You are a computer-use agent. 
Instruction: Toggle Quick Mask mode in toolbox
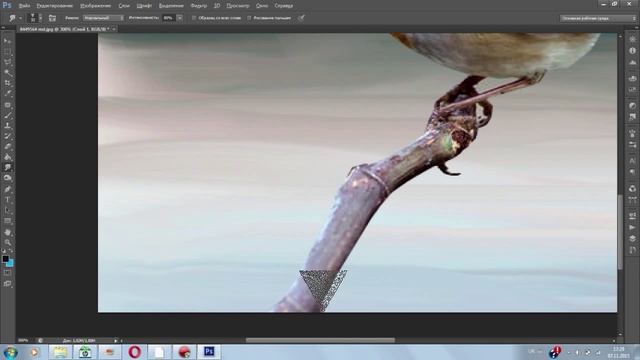[7, 272]
